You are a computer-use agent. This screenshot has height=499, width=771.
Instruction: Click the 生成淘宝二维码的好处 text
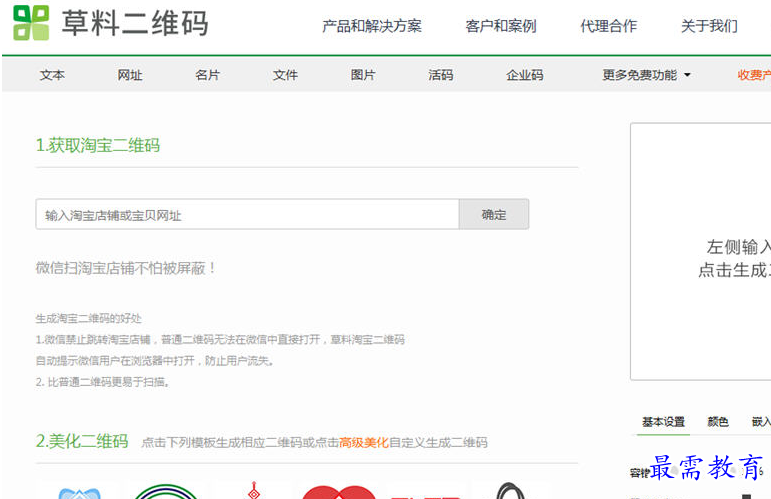click(x=89, y=319)
